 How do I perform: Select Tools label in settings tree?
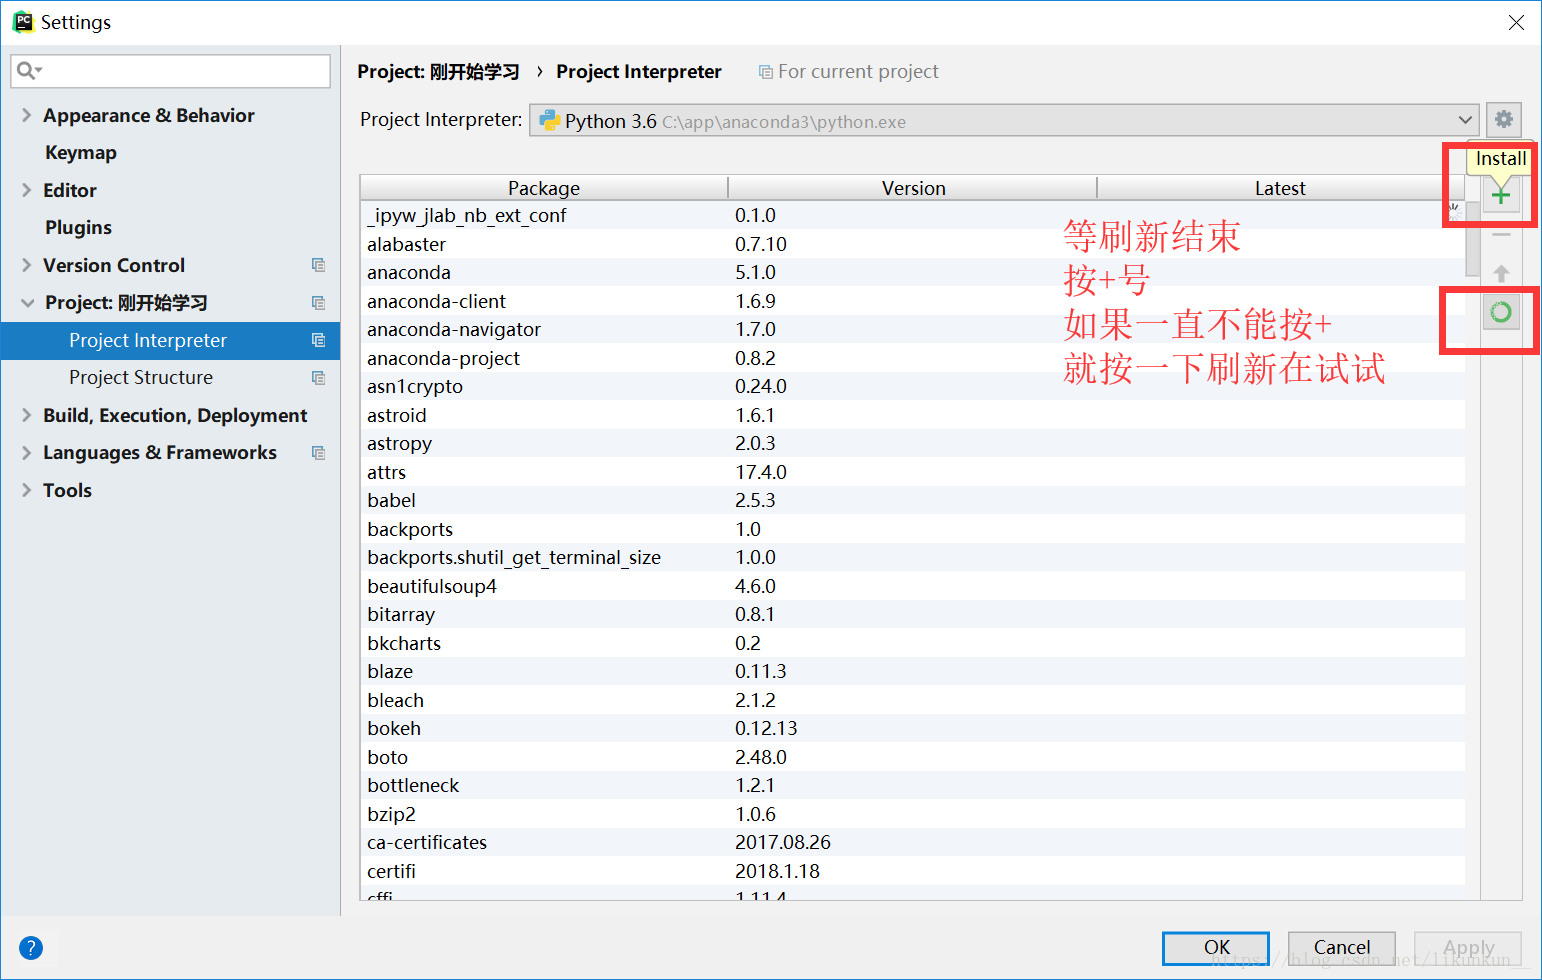[x=67, y=490]
